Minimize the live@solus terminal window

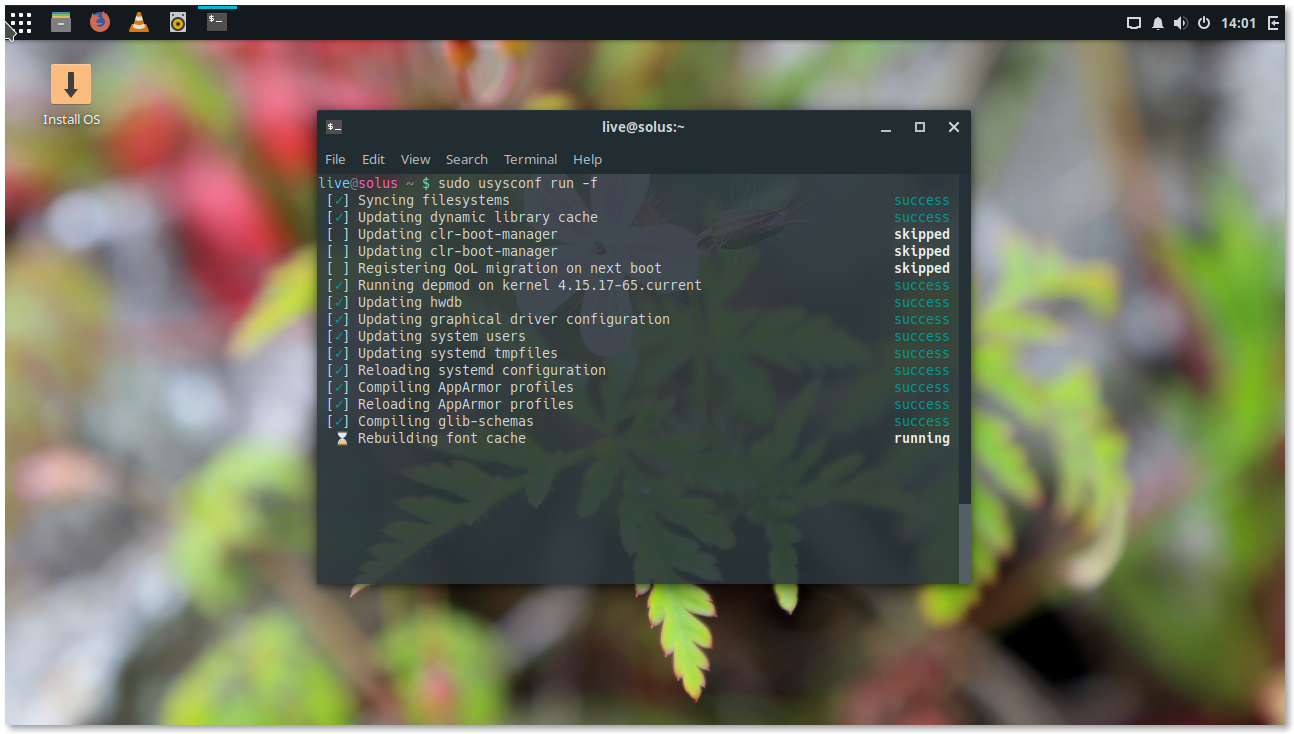pos(886,127)
